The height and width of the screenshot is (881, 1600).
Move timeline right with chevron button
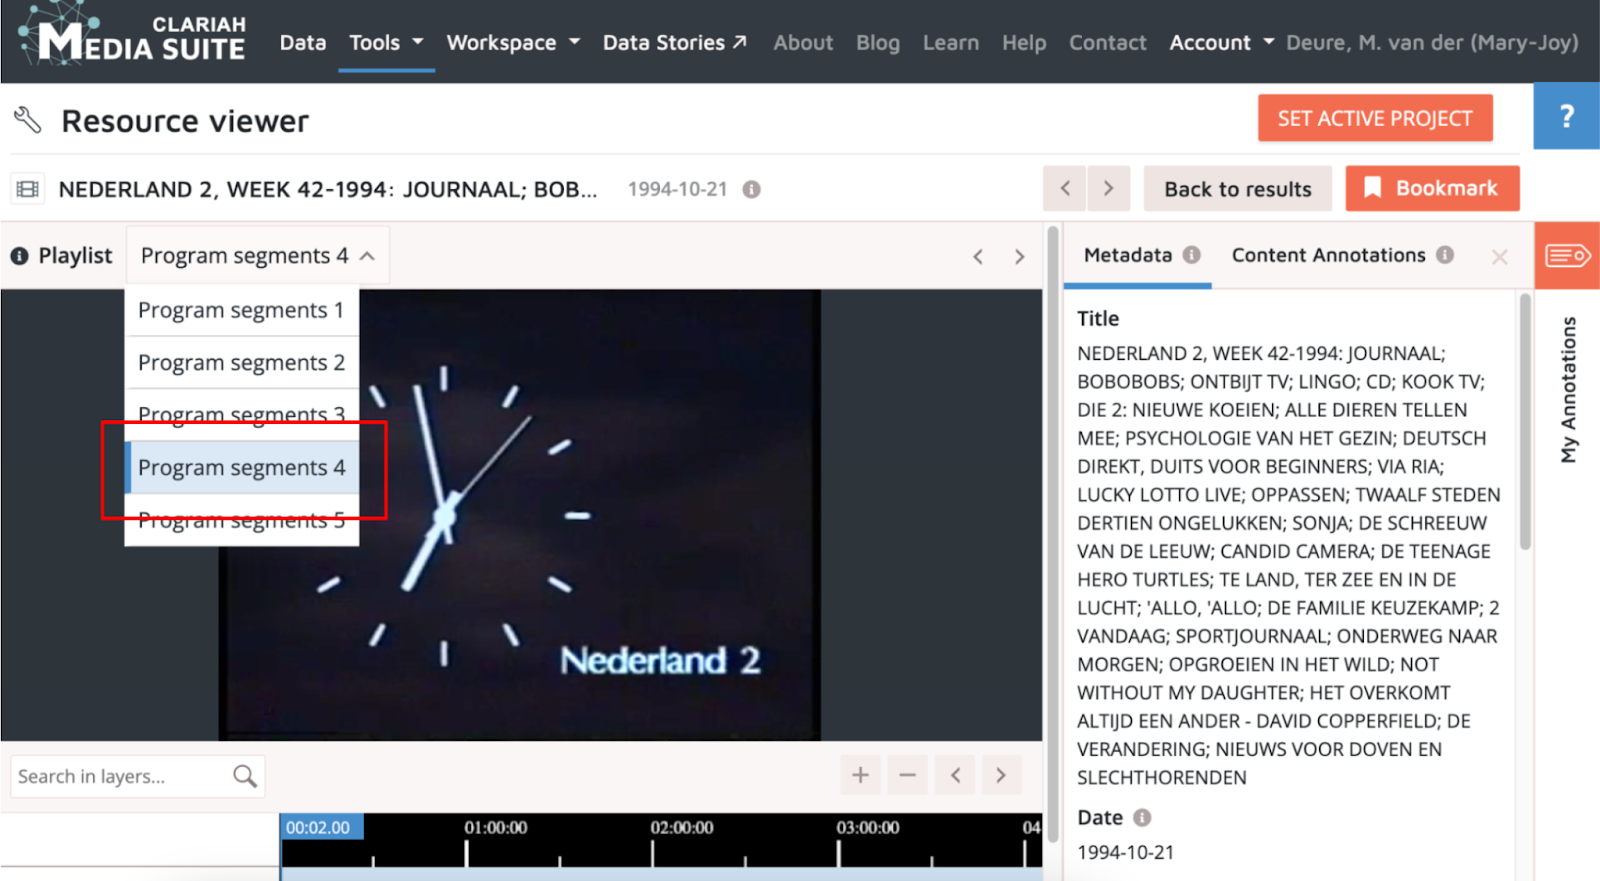coord(1001,775)
